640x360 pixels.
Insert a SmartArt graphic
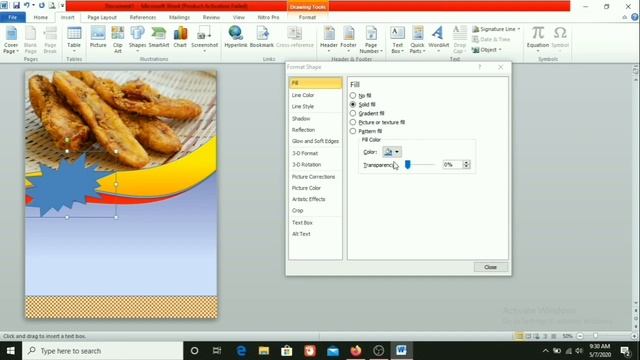tap(159, 37)
